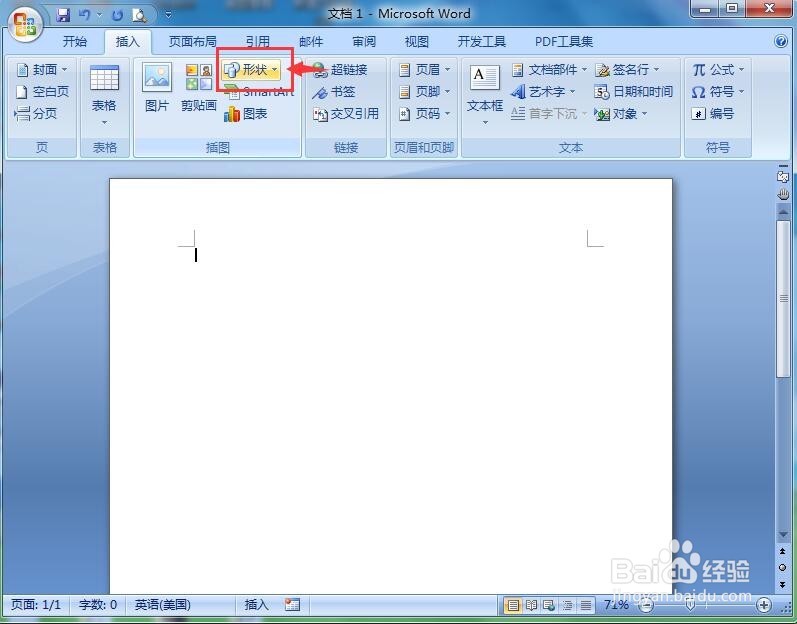Switch to 引用 tab
797x624 pixels.
(x=257, y=42)
